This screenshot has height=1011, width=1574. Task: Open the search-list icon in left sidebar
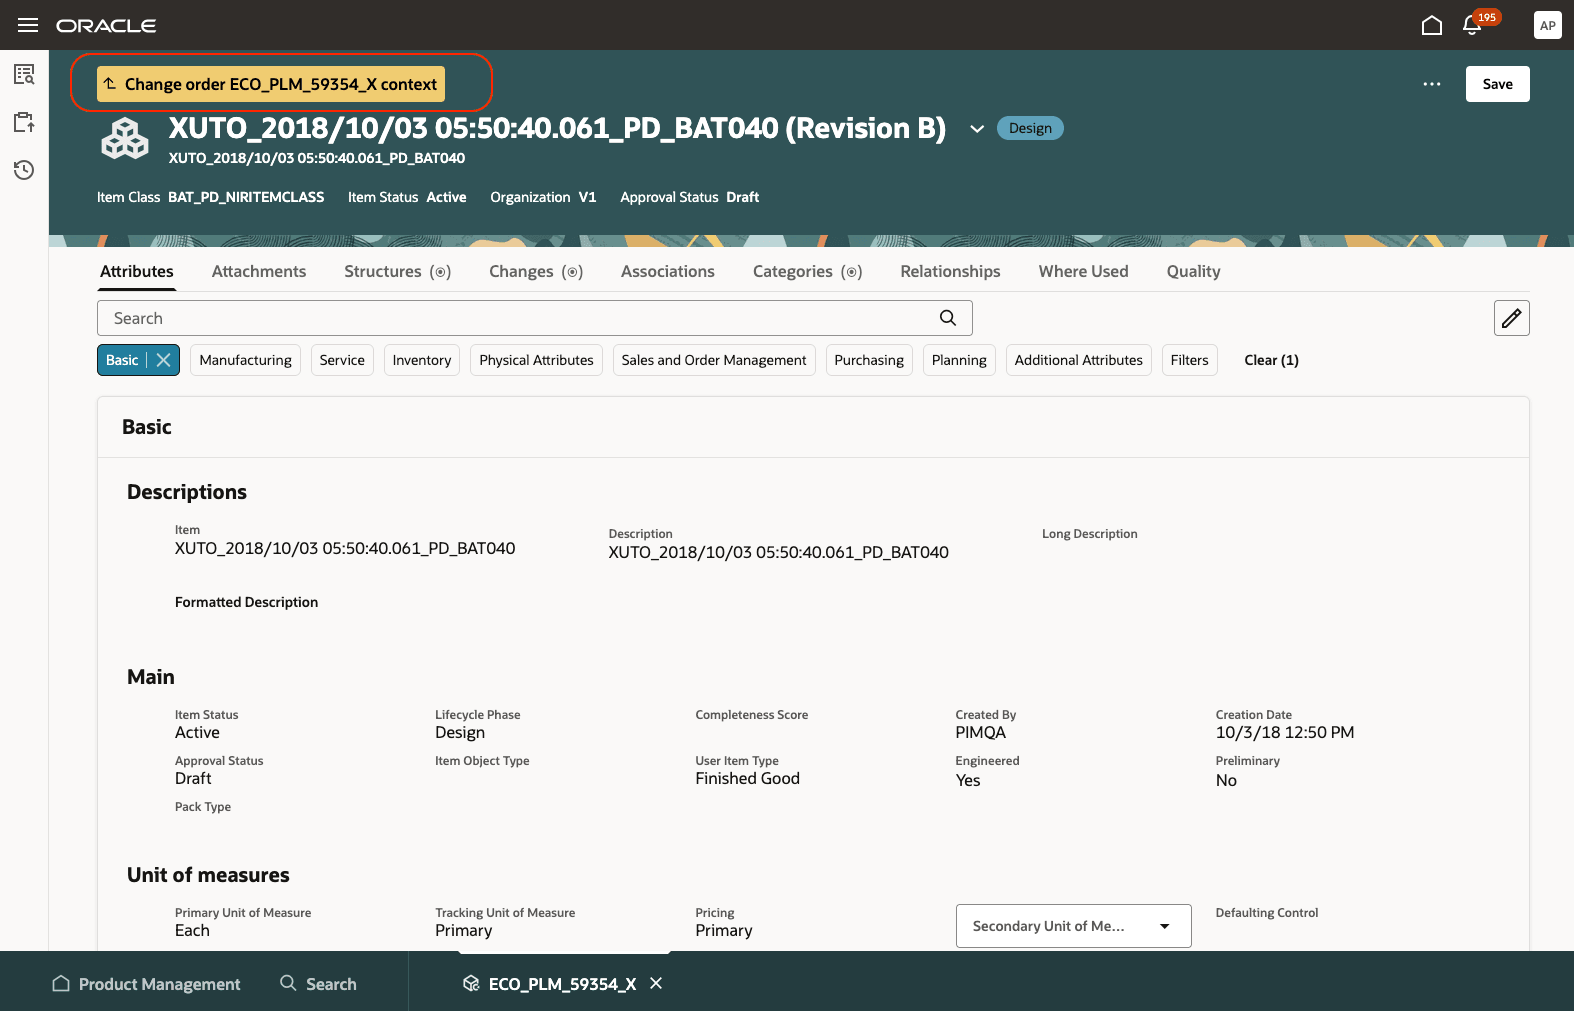click(x=24, y=74)
